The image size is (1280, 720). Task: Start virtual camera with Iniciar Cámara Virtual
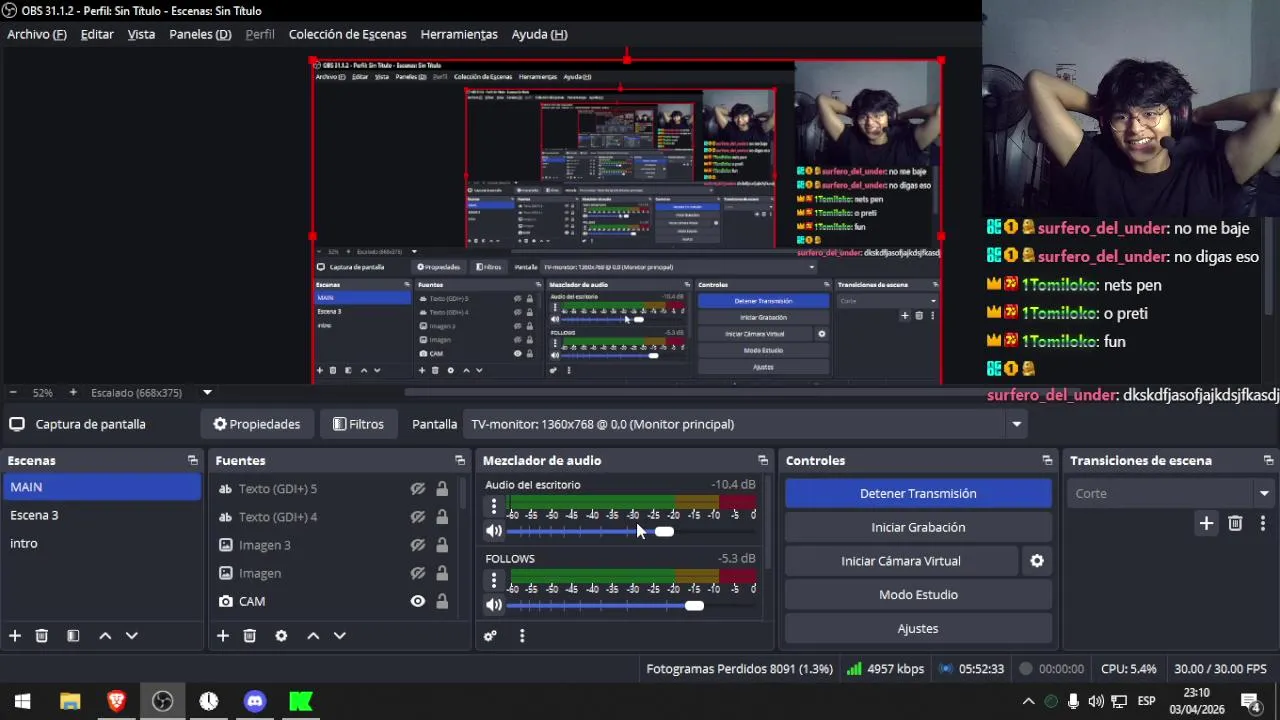tap(901, 561)
